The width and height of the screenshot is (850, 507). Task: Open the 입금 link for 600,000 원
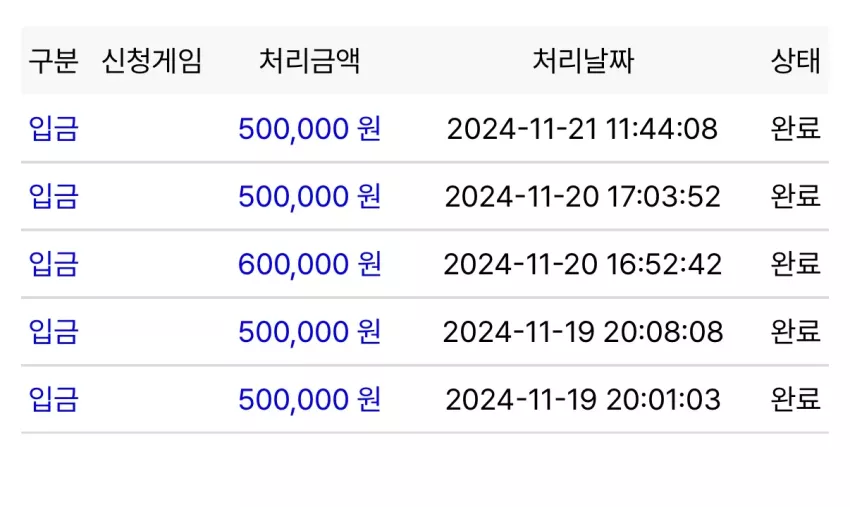[x=54, y=264]
